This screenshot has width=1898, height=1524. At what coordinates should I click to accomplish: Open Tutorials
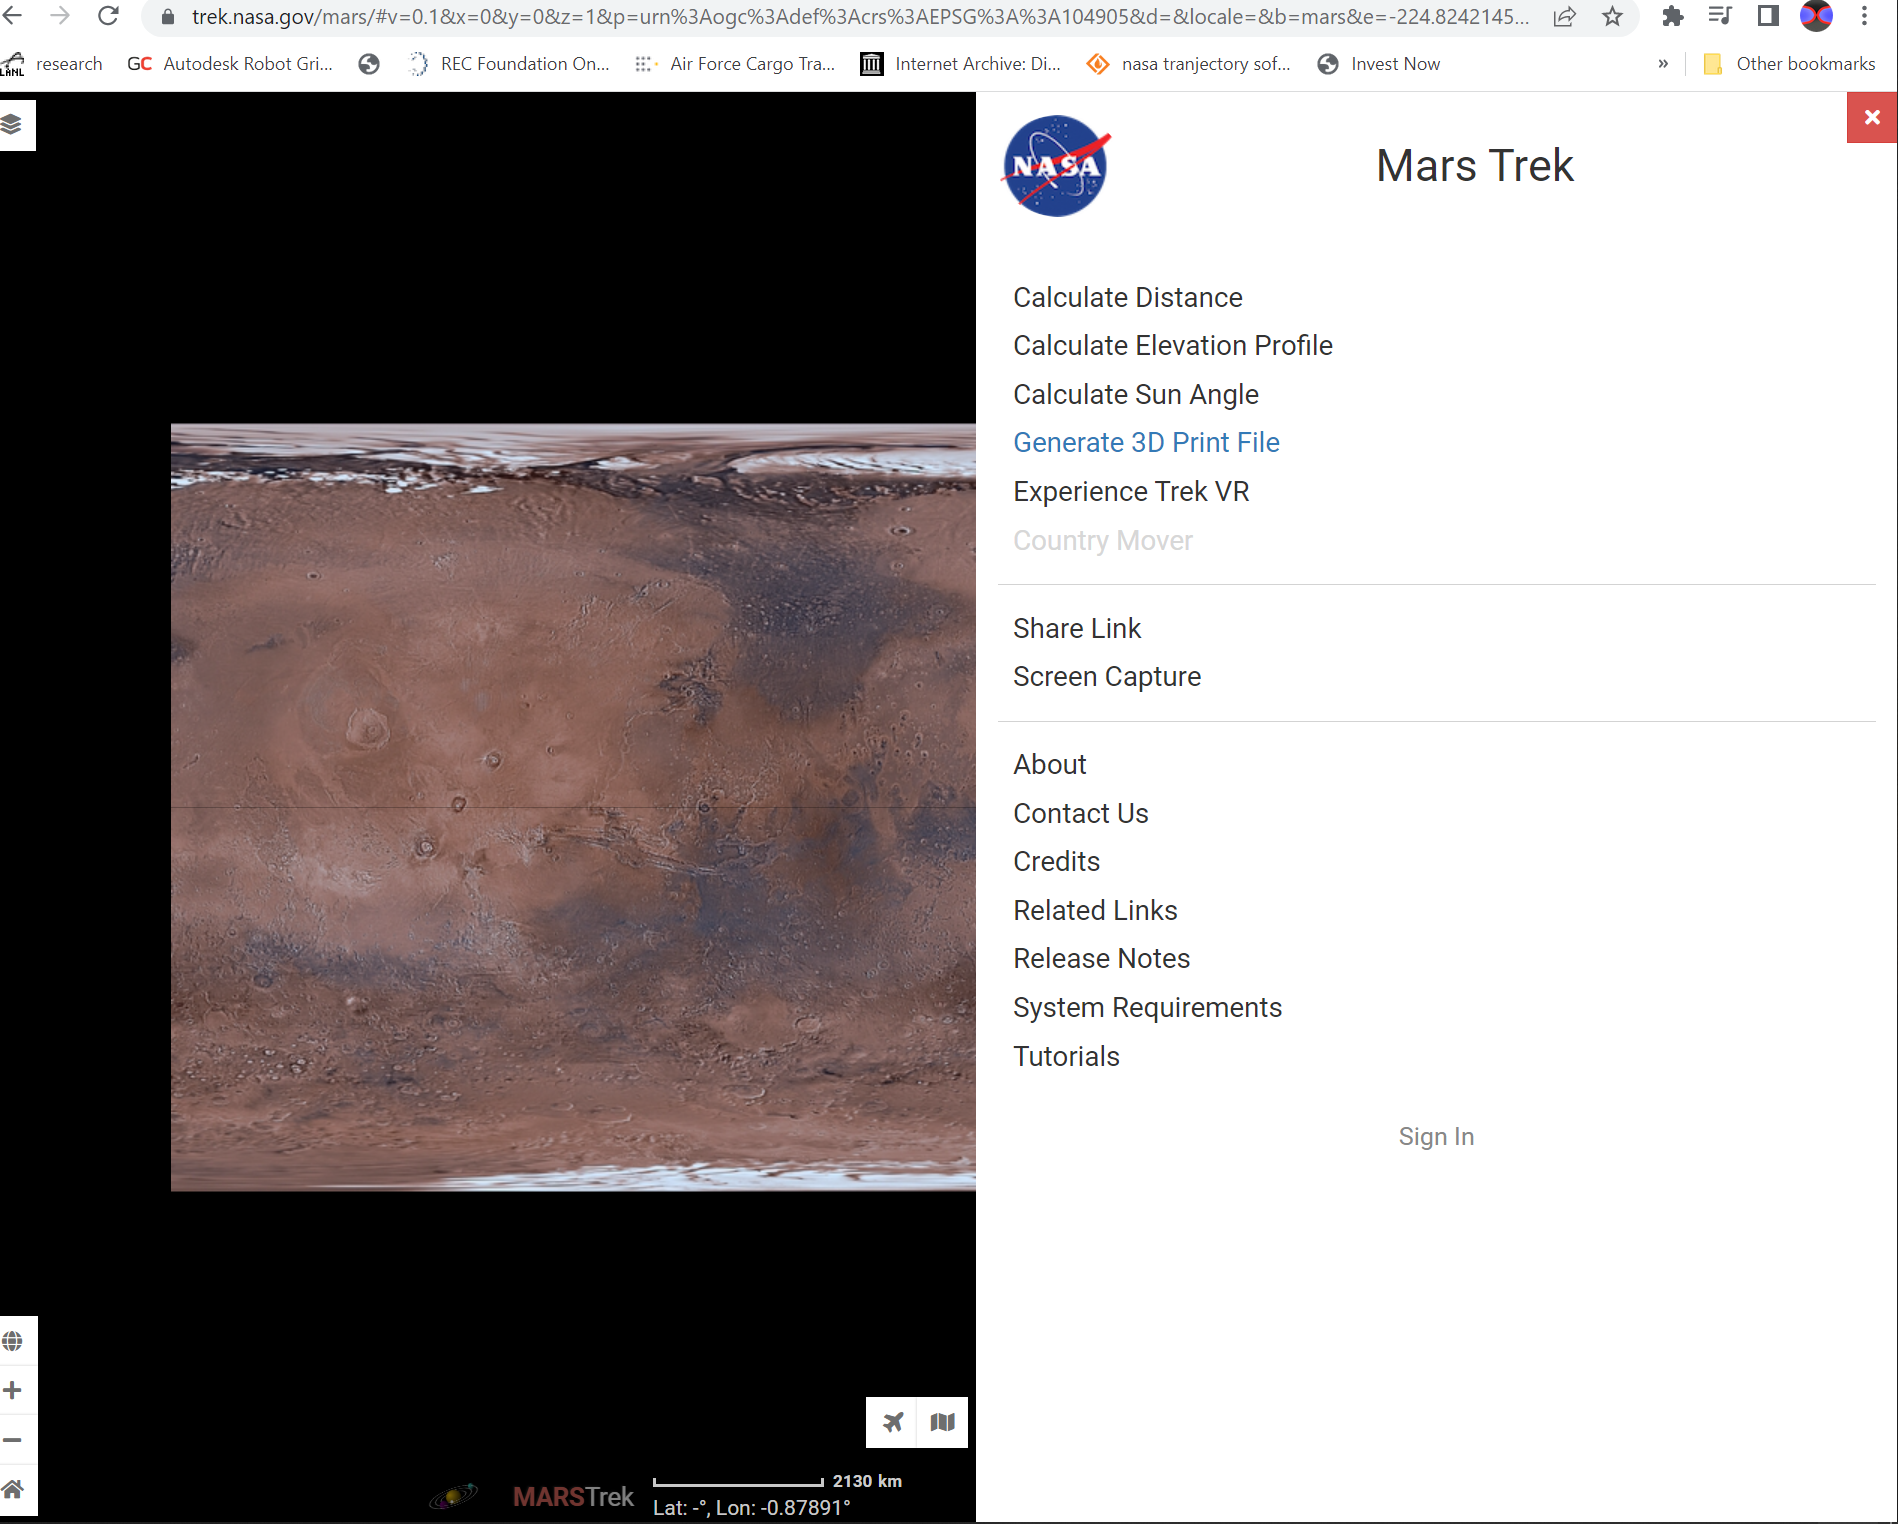click(1066, 1056)
